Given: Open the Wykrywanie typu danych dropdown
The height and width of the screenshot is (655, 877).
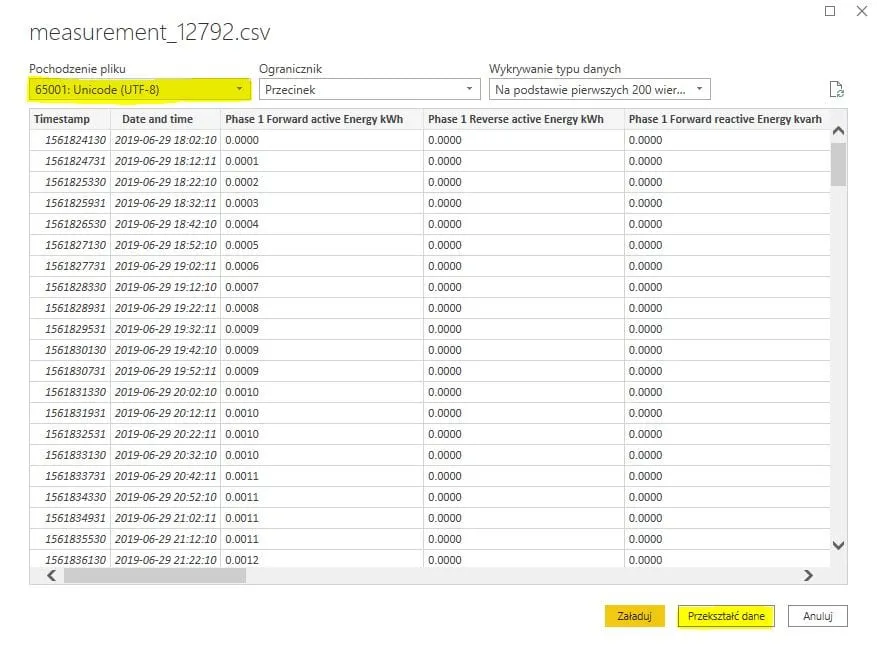Looking at the screenshot, I should [599, 89].
